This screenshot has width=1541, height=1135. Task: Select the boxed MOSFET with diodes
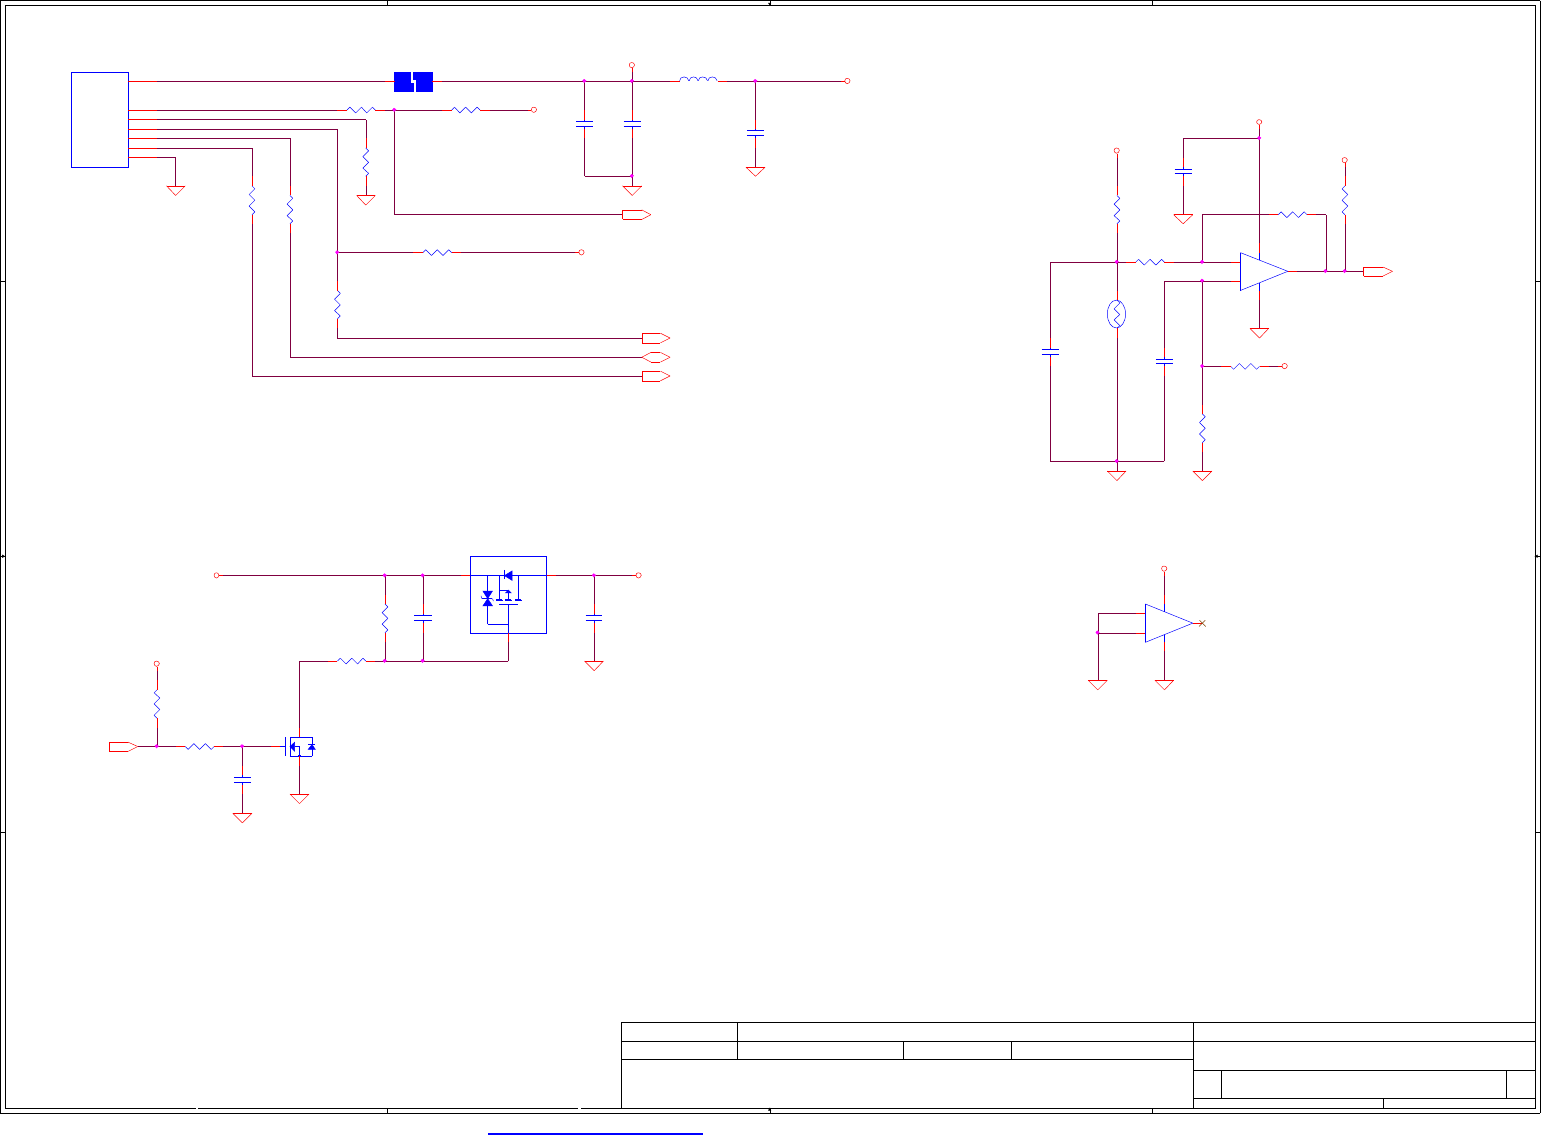(x=508, y=595)
